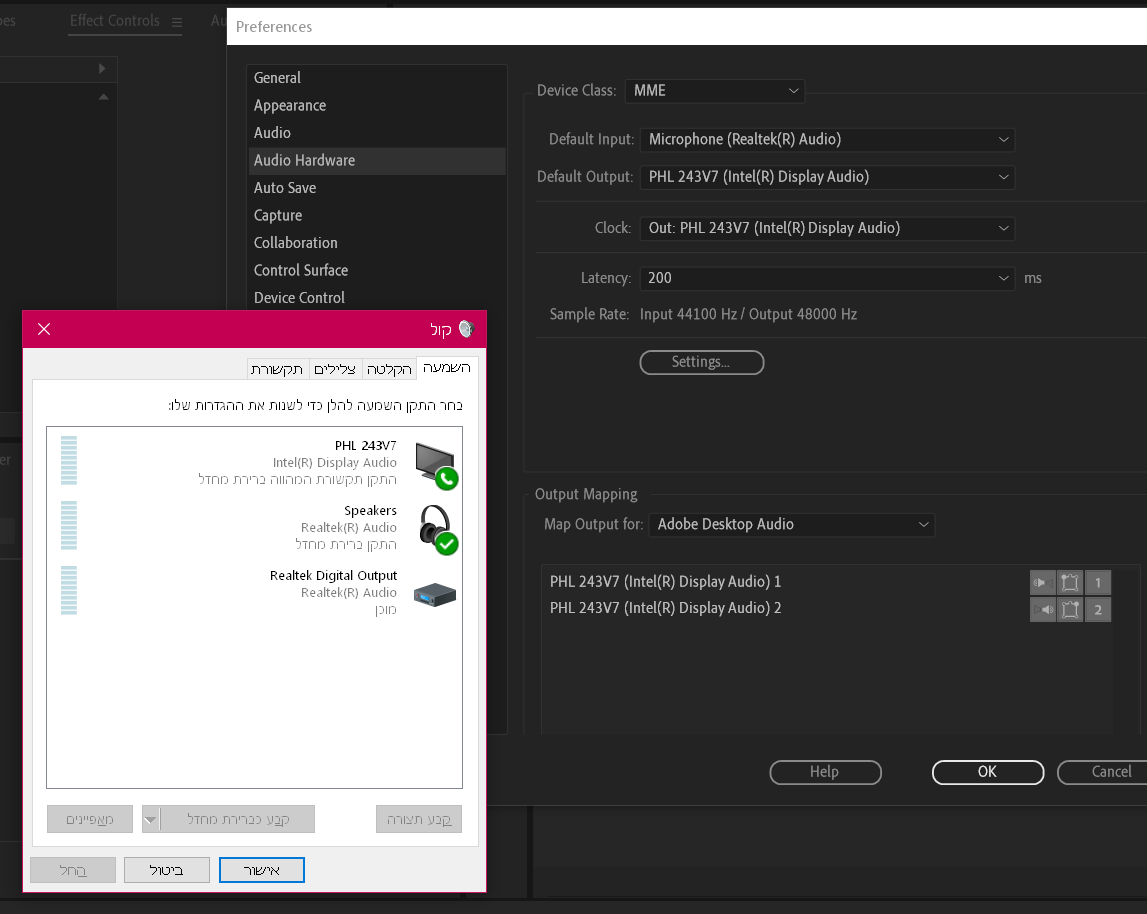The width and height of the screenshot is (1147, 914).
Task: Open the Map Output for Adobe Desktop Audio dropdown
Action: (791, 525)
